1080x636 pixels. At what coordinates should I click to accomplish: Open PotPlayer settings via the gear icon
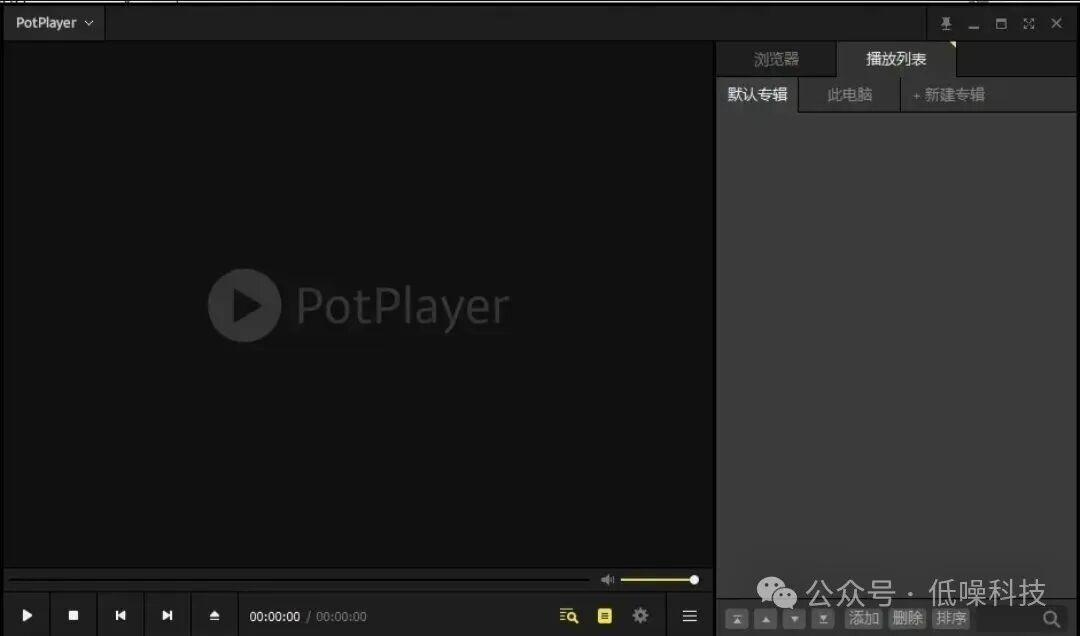pos(640,615)
